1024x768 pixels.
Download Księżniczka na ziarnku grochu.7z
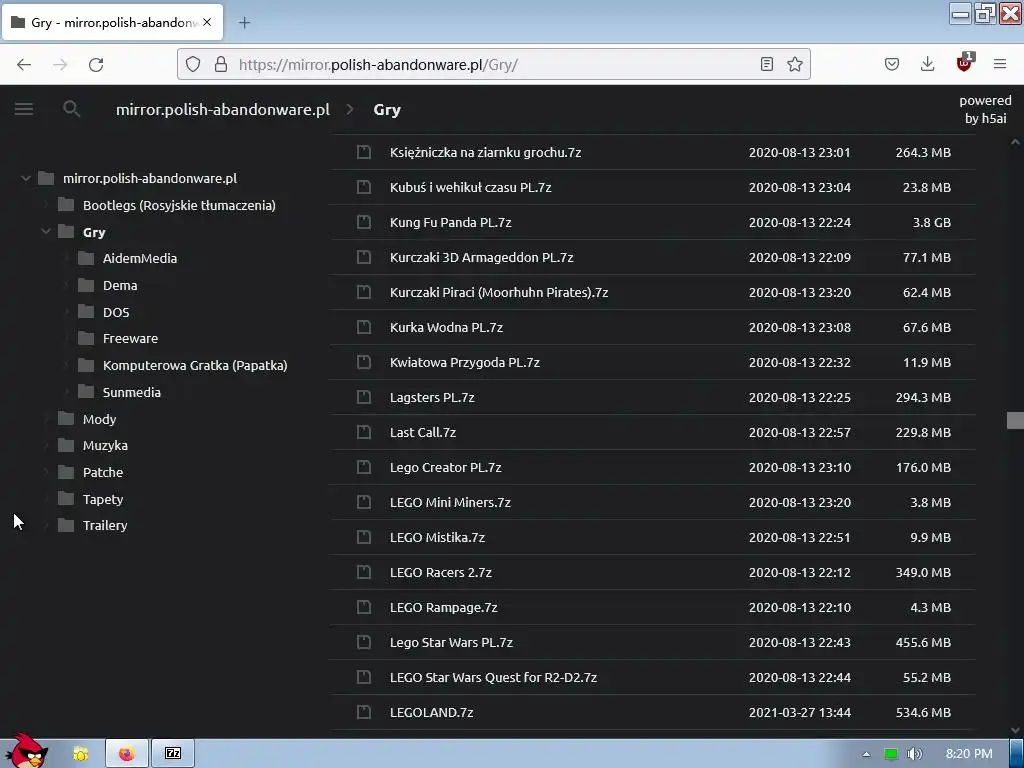485,152
